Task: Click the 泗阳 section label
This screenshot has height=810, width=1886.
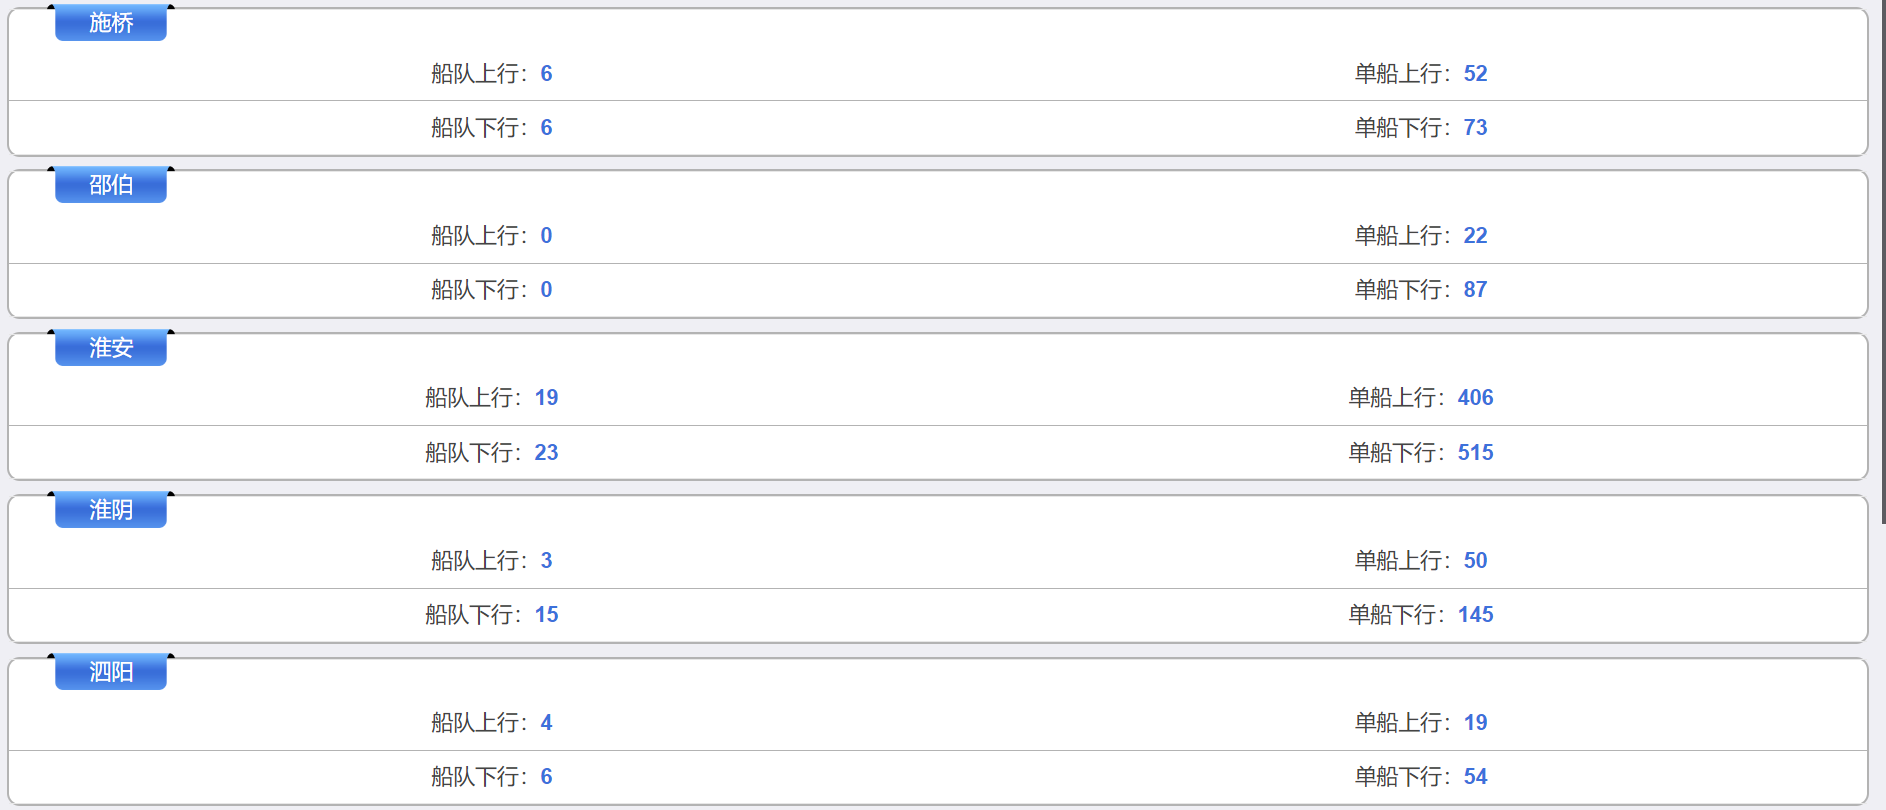Action: tap(111, 672)
